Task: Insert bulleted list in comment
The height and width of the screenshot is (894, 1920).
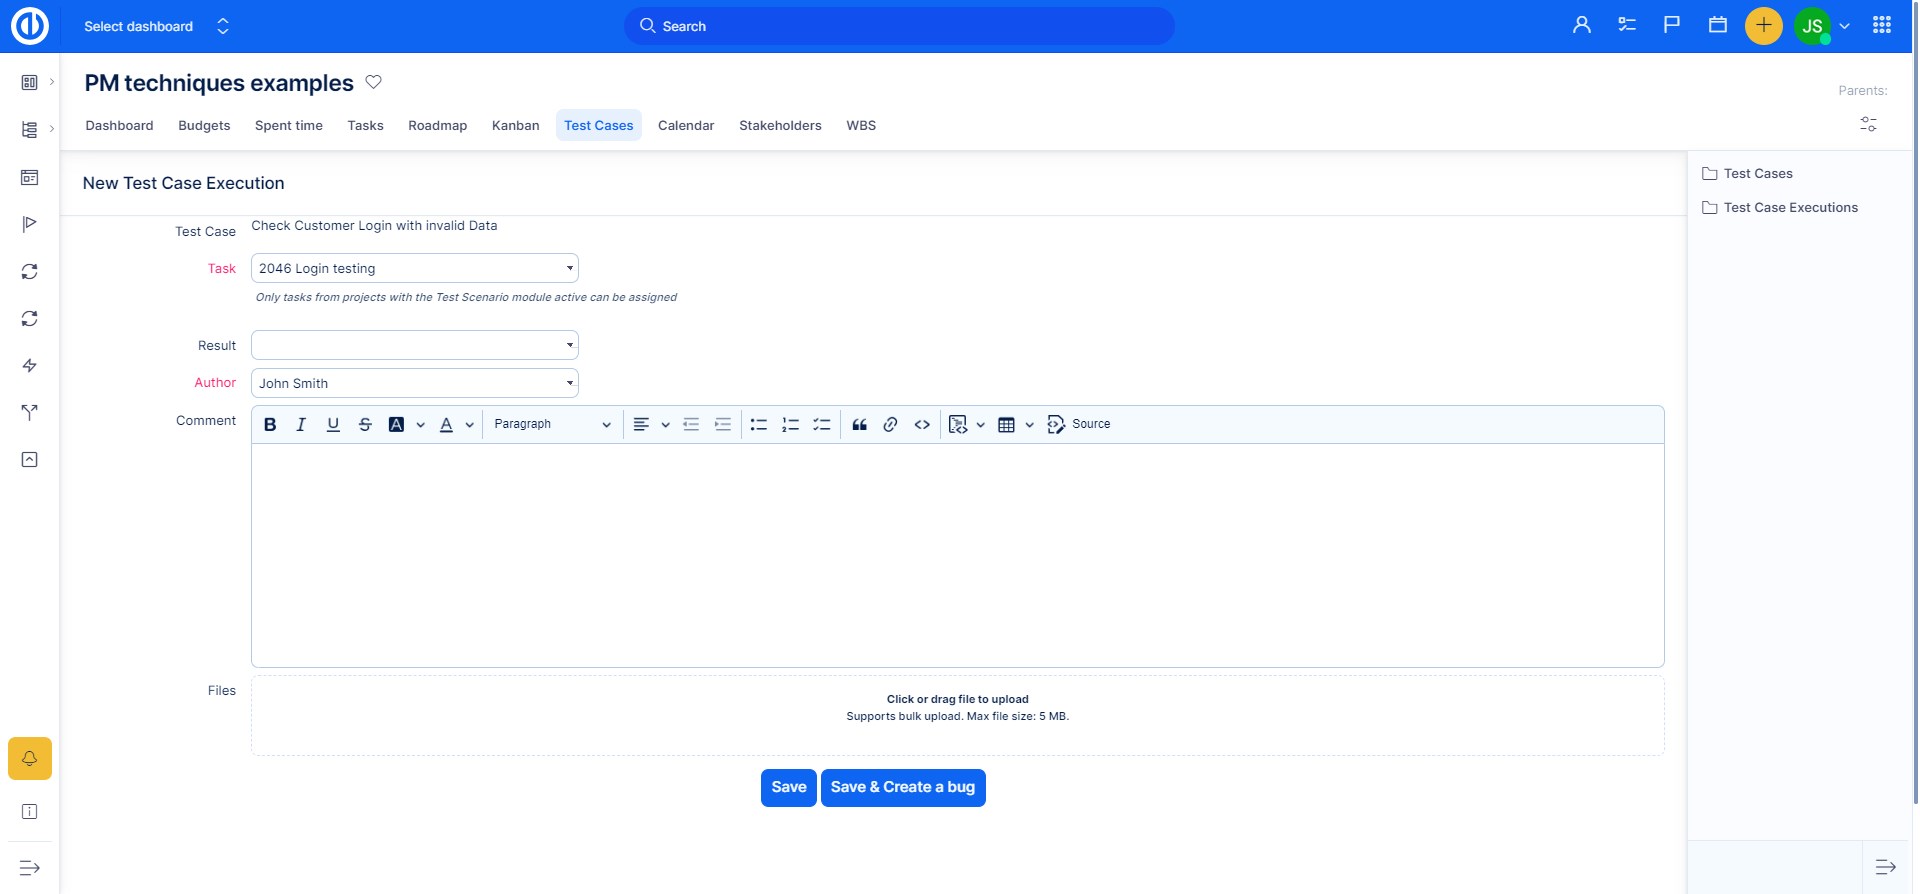Action: tap(759, 425)
